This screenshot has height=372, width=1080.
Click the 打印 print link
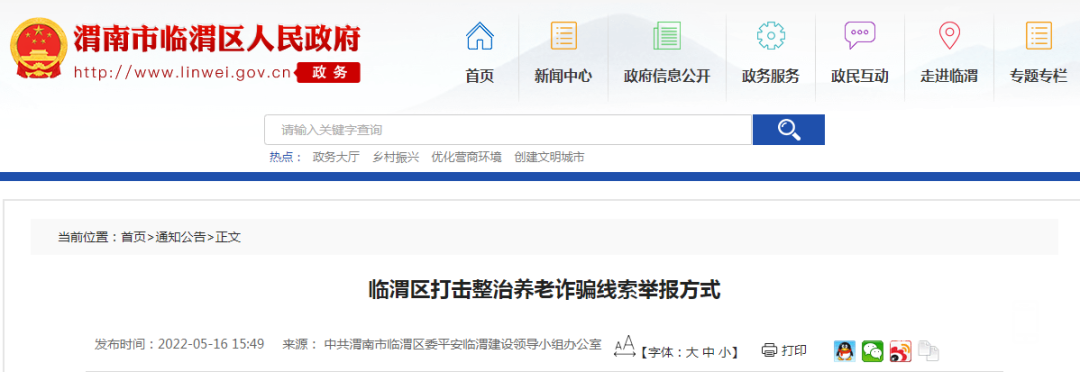click(793, 351)
